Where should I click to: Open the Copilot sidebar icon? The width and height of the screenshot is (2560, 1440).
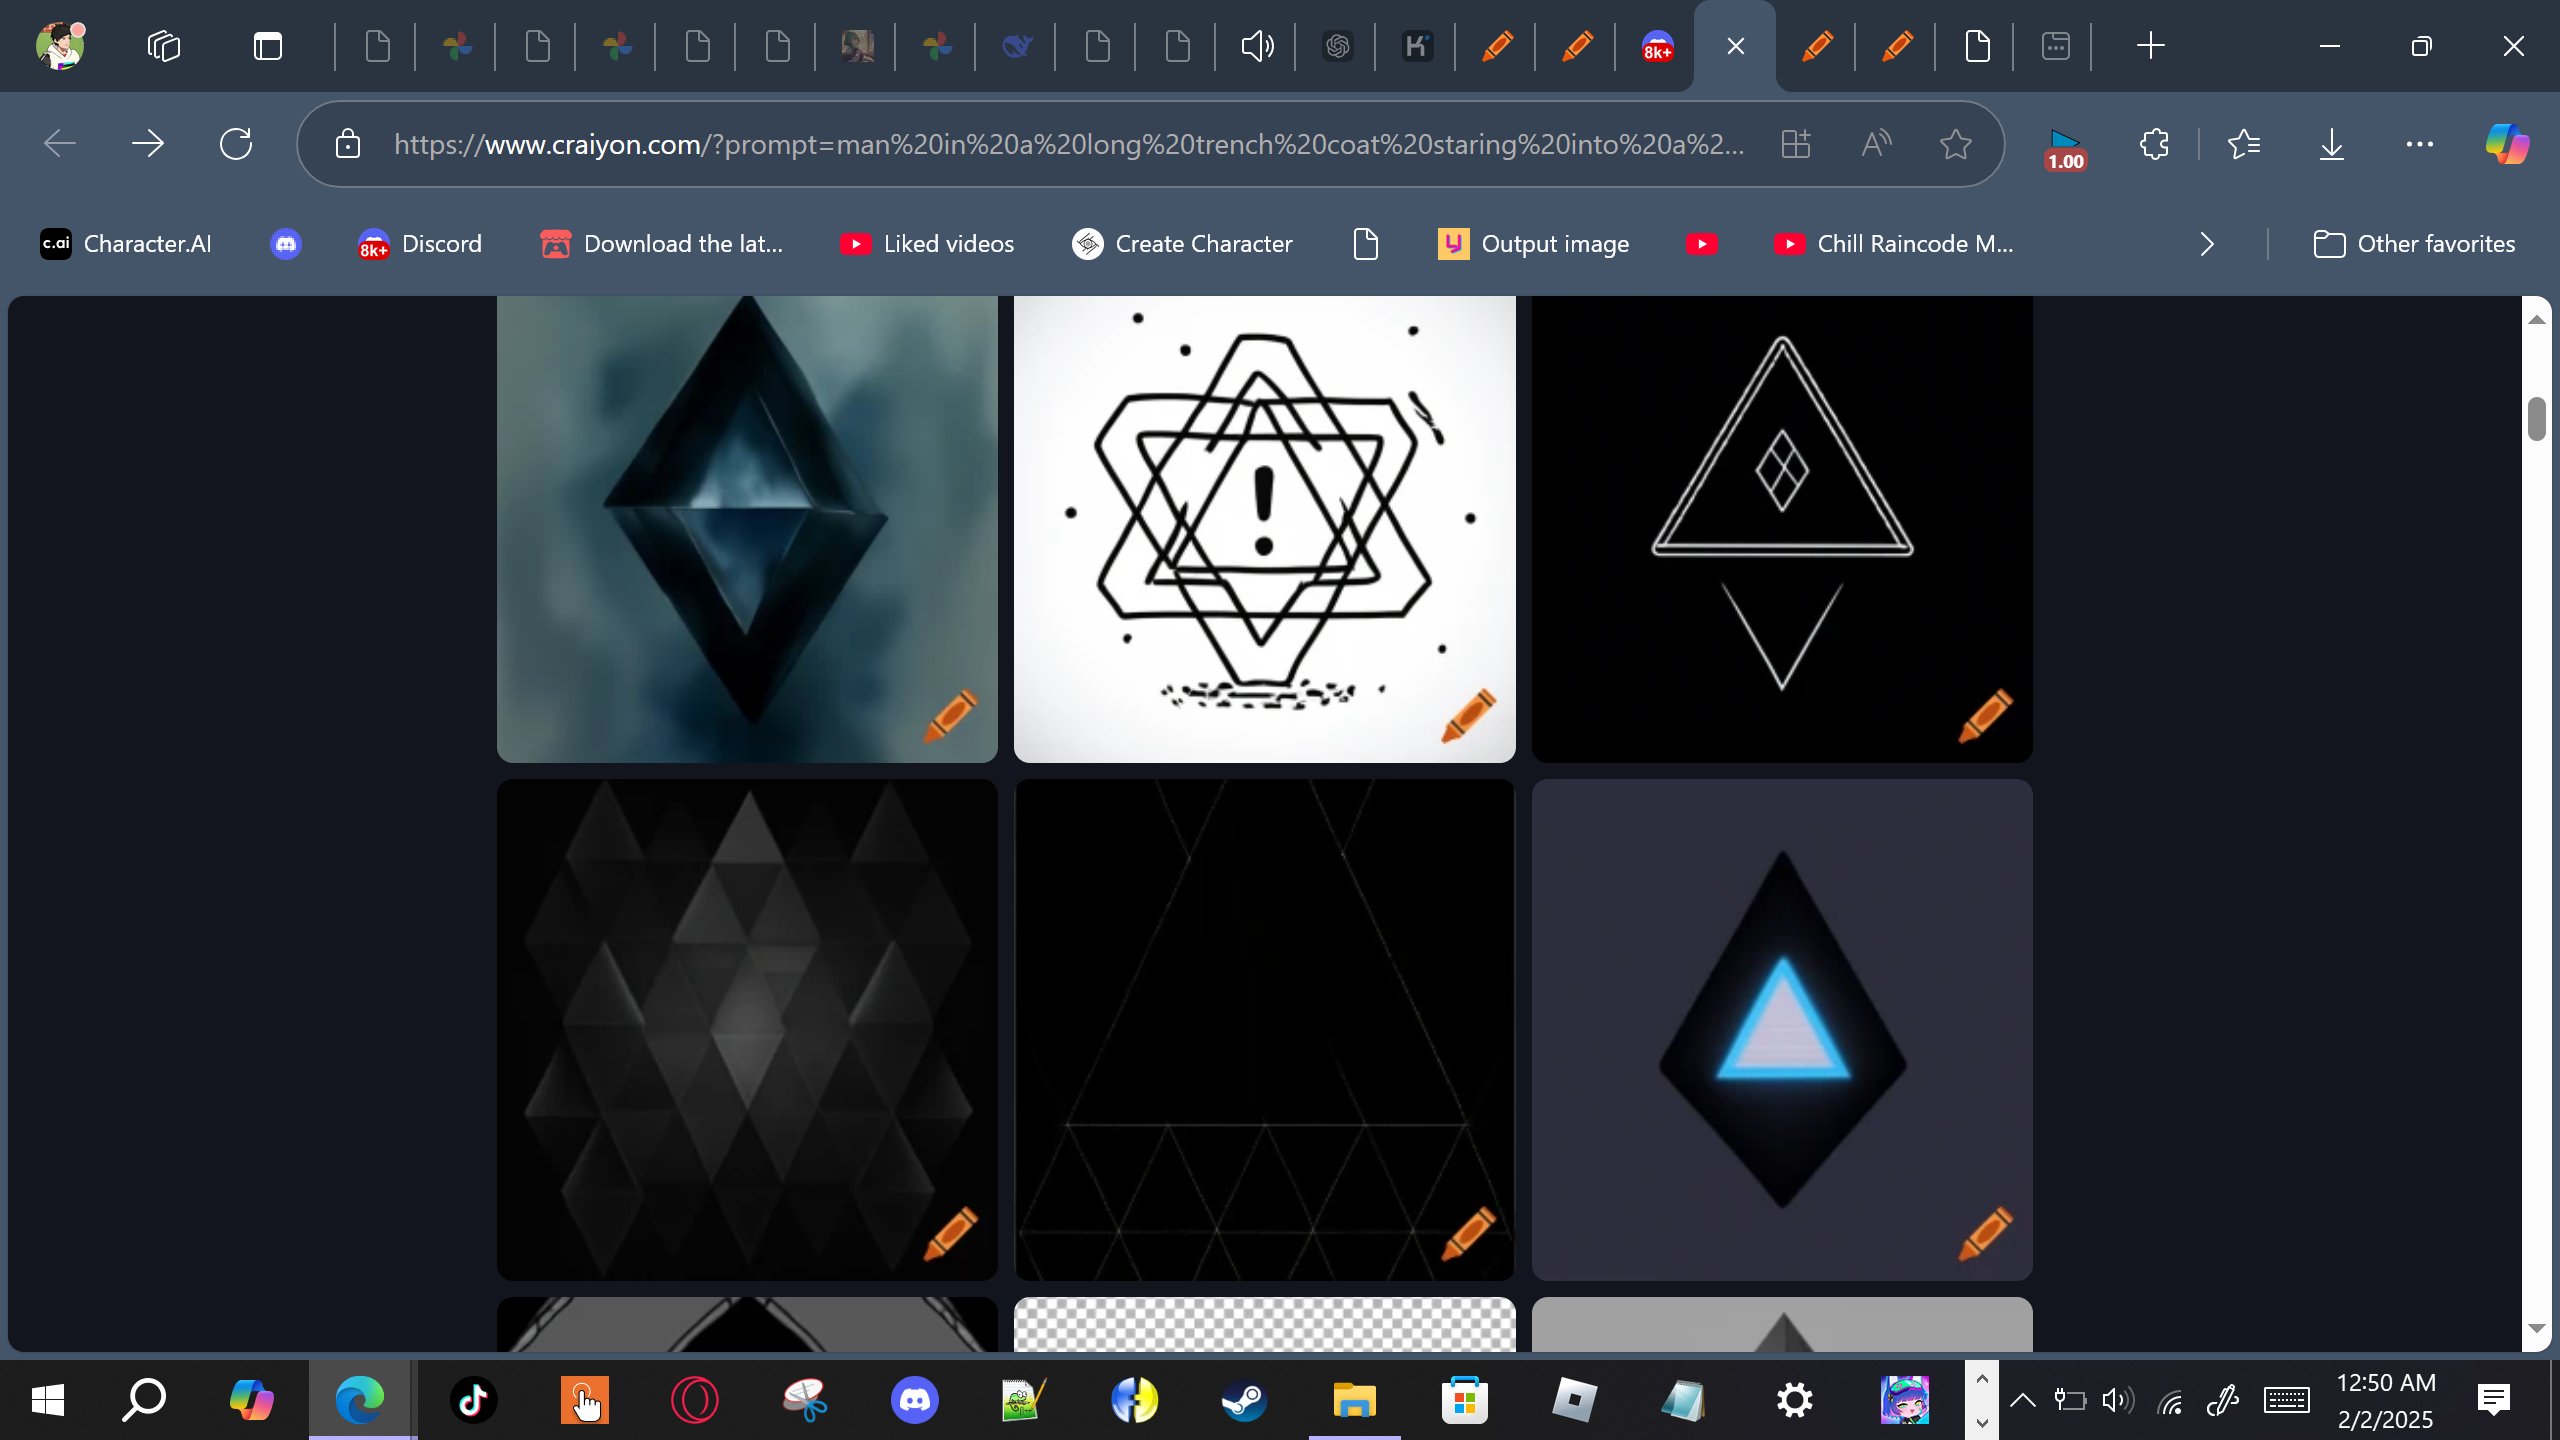click(2506, 144)
